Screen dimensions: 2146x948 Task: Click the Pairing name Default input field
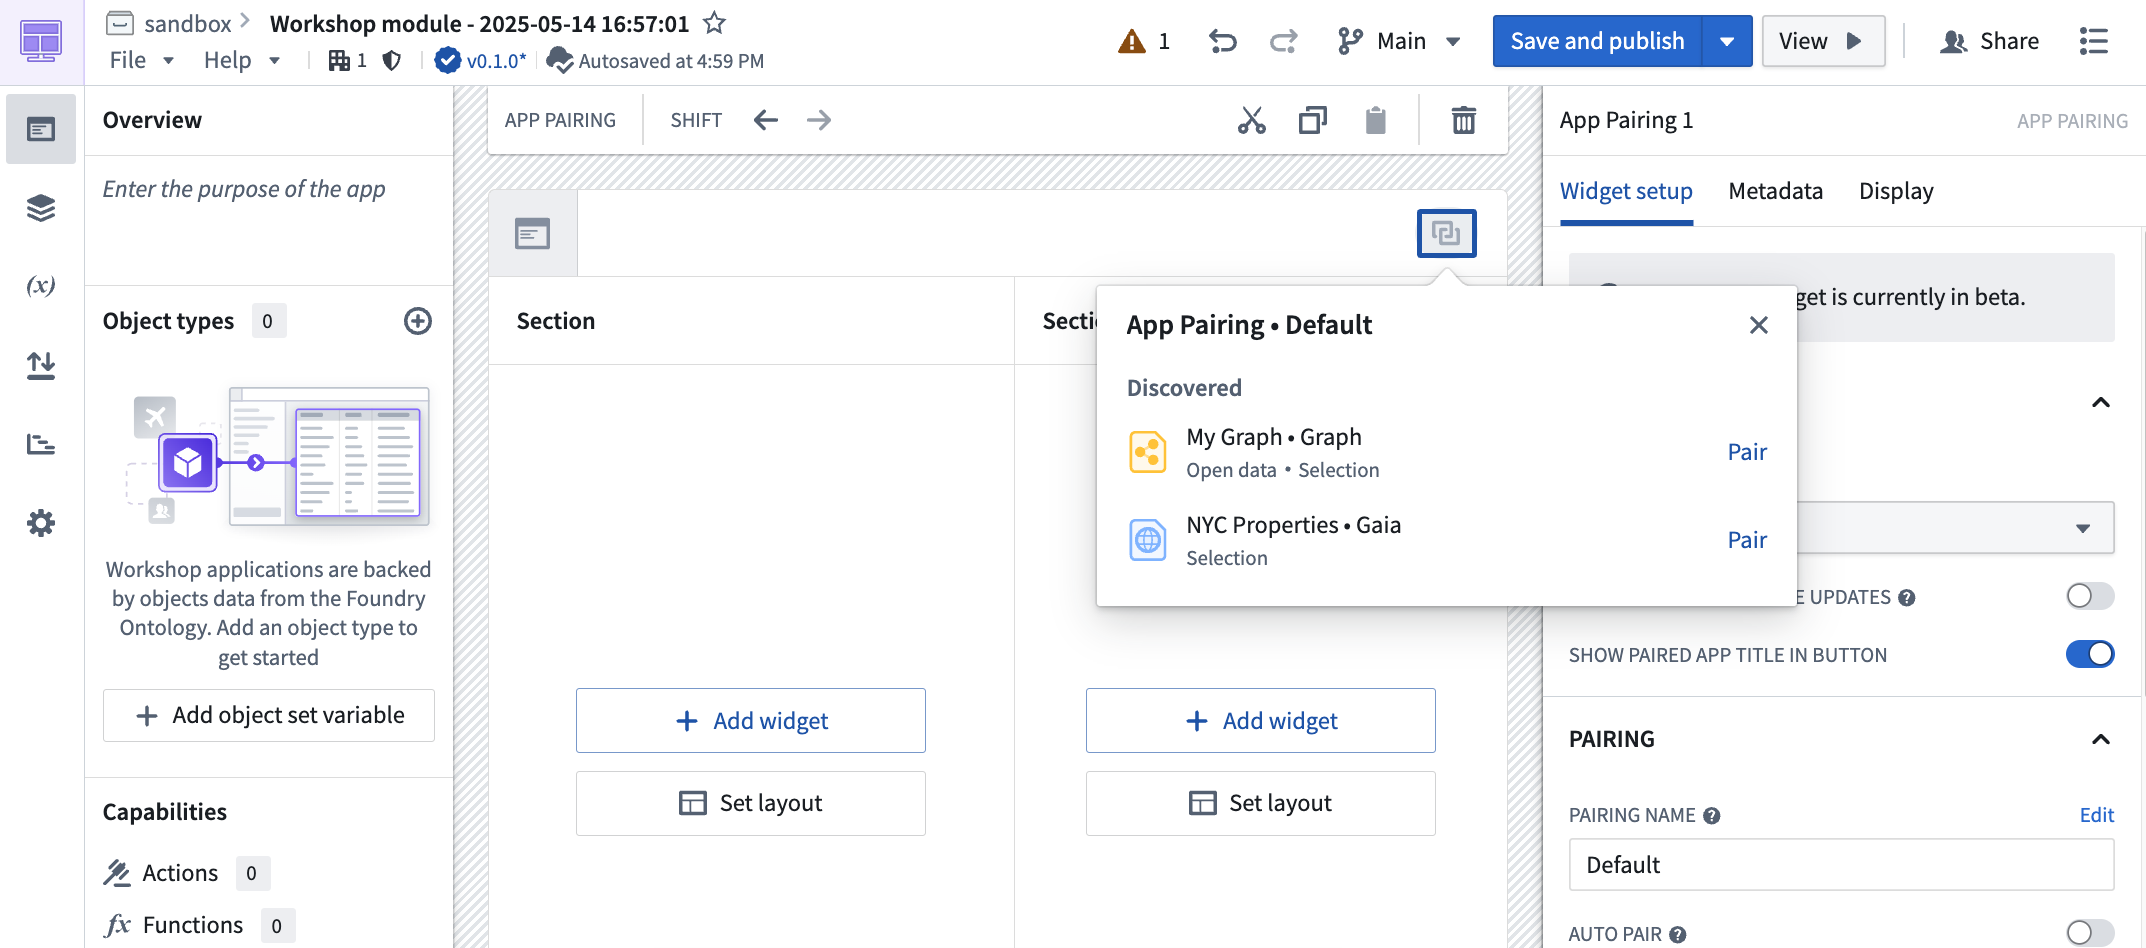(x=1841, y=865)
